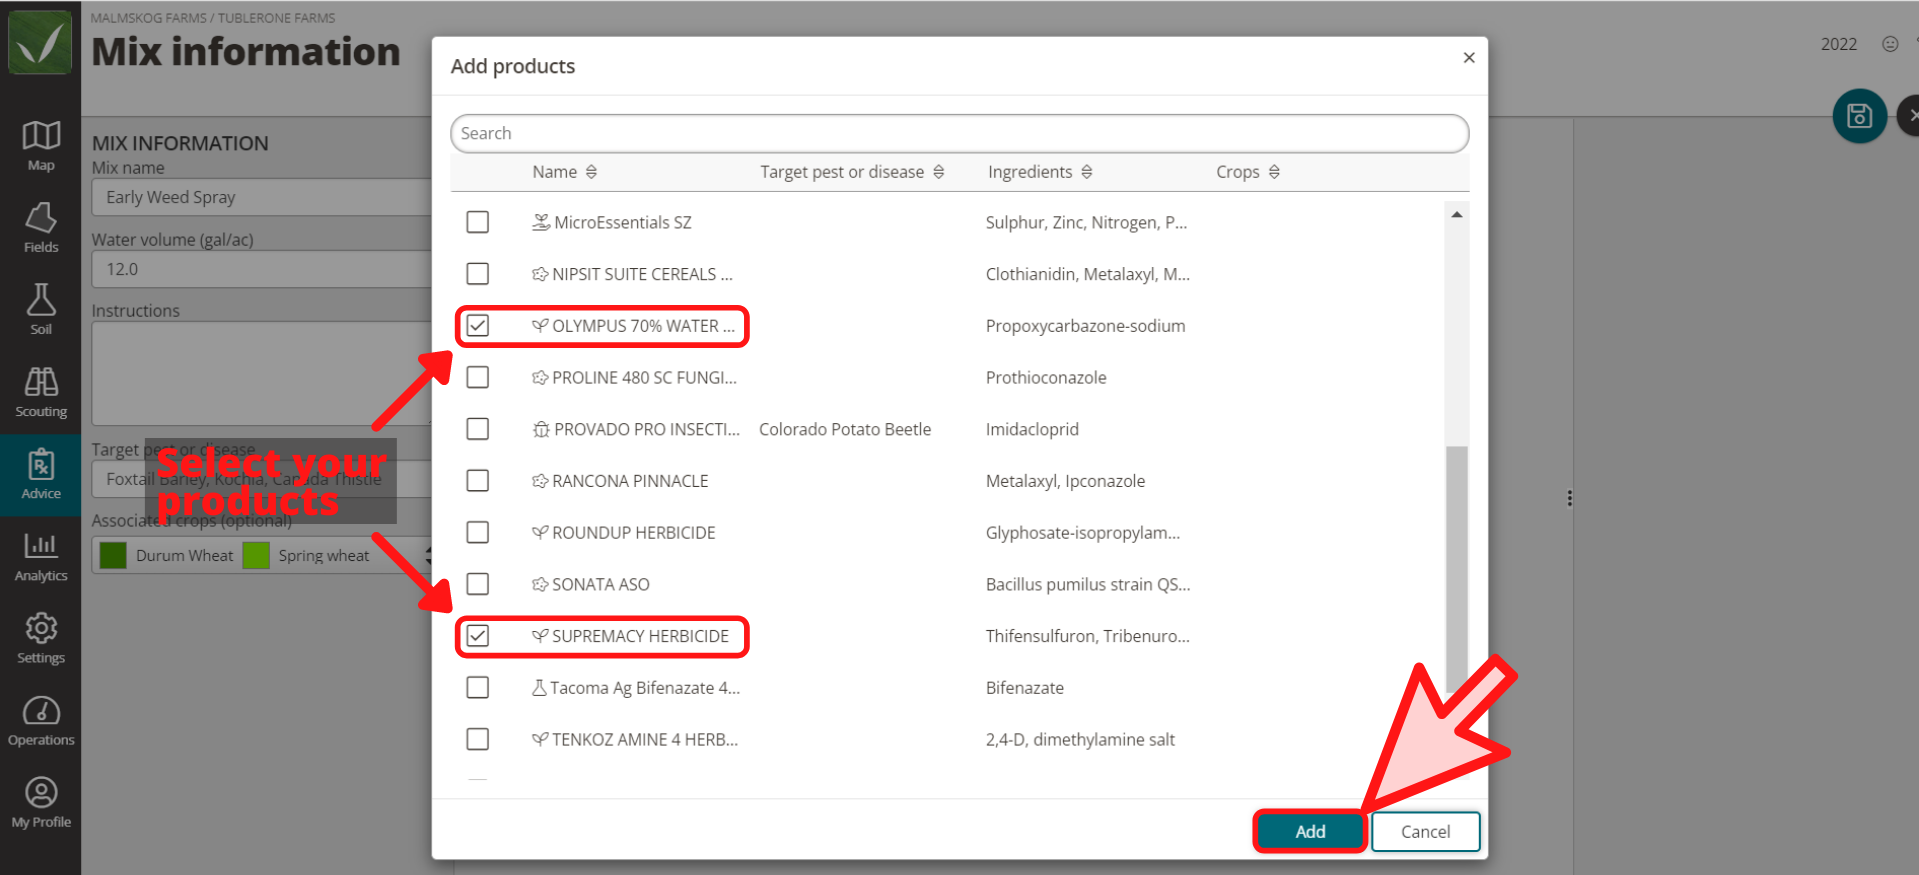Click the Instructions text area
This screenshot has width=1919, height=875.
pyautogui.click(x=262, y=374)
